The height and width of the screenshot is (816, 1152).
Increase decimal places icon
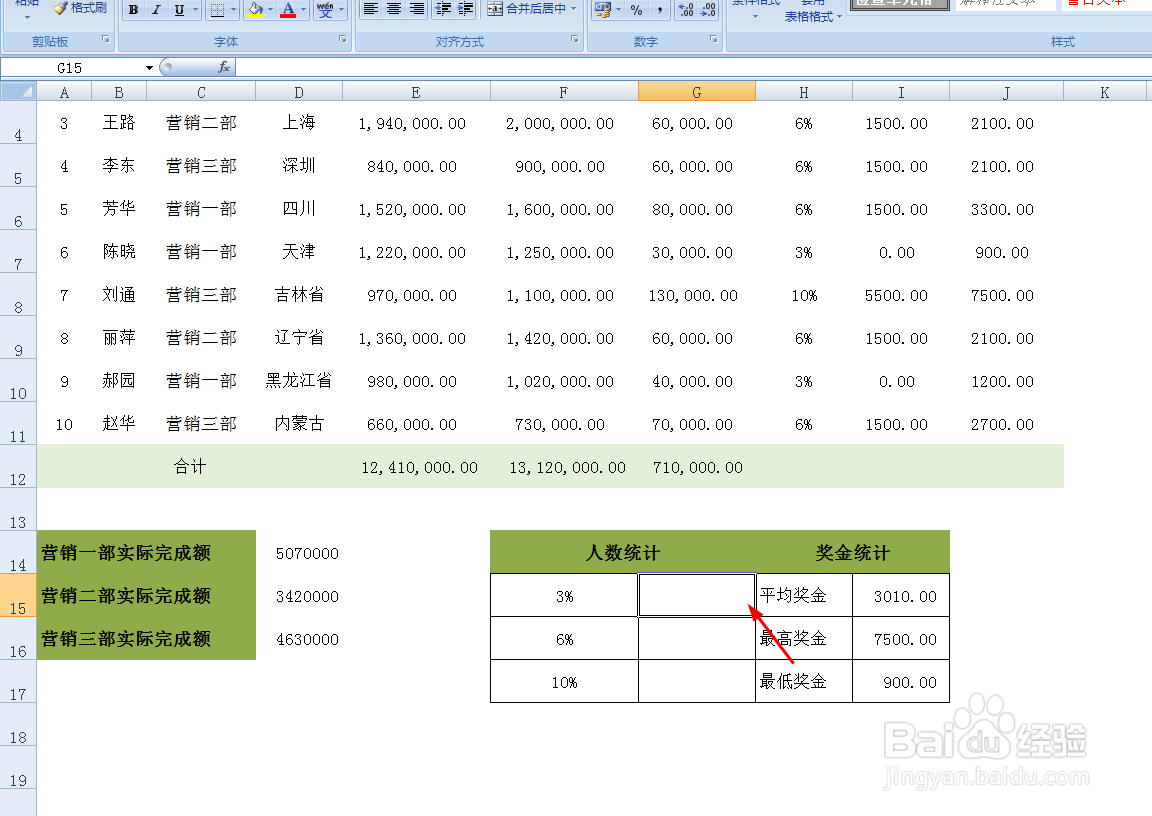click(686, 10)
